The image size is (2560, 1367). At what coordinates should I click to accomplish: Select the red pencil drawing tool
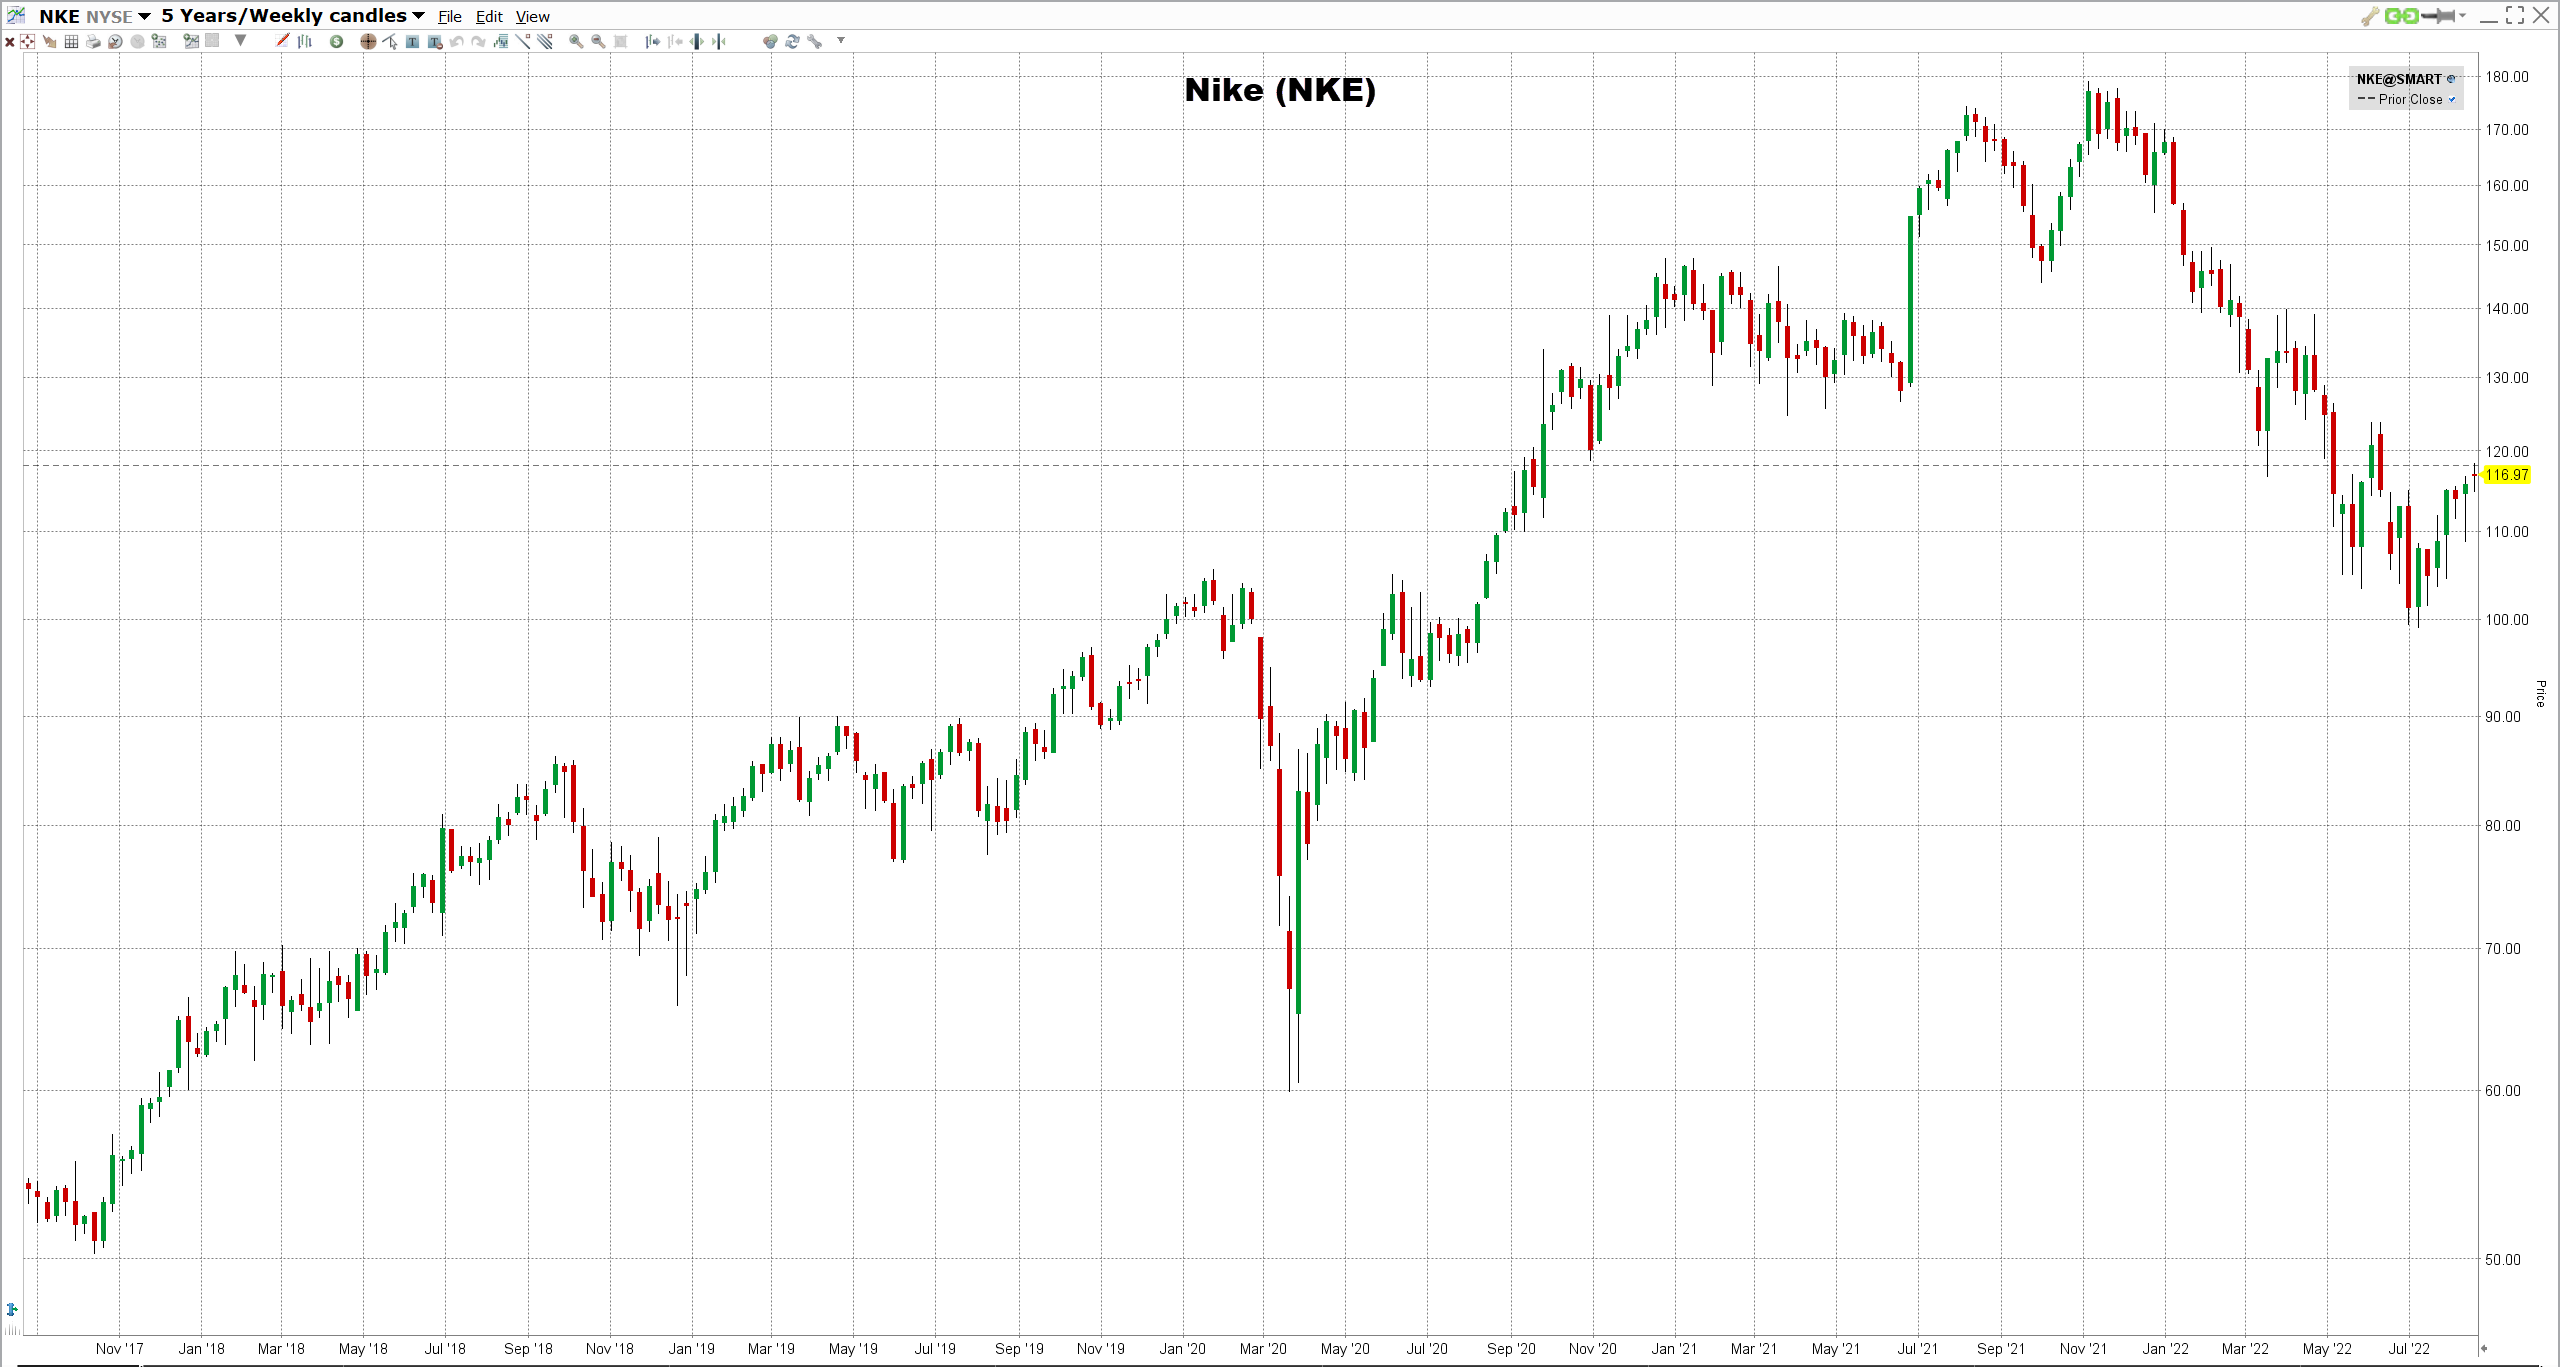click(x=282, y=40)
